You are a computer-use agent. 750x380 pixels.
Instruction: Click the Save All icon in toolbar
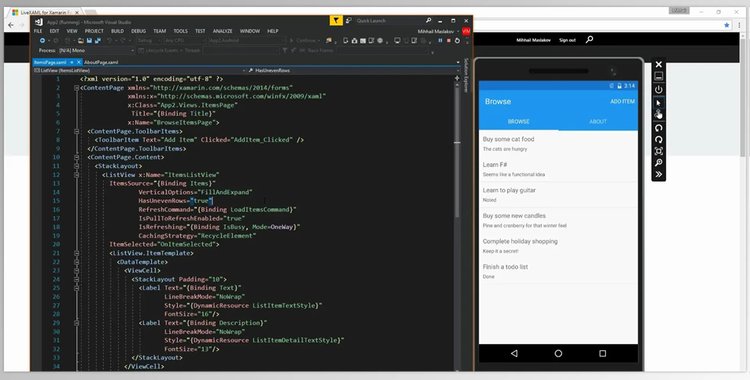[98, 41]
